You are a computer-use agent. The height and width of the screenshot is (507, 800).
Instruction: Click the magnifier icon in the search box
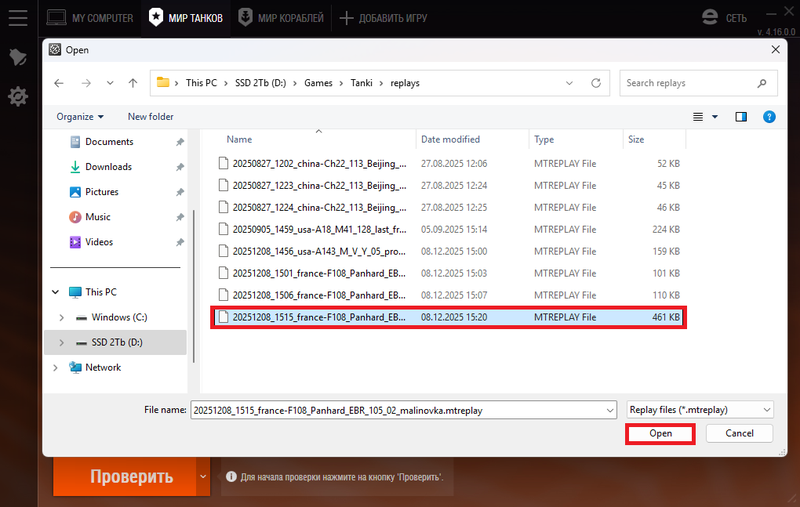tap(762, 83)
